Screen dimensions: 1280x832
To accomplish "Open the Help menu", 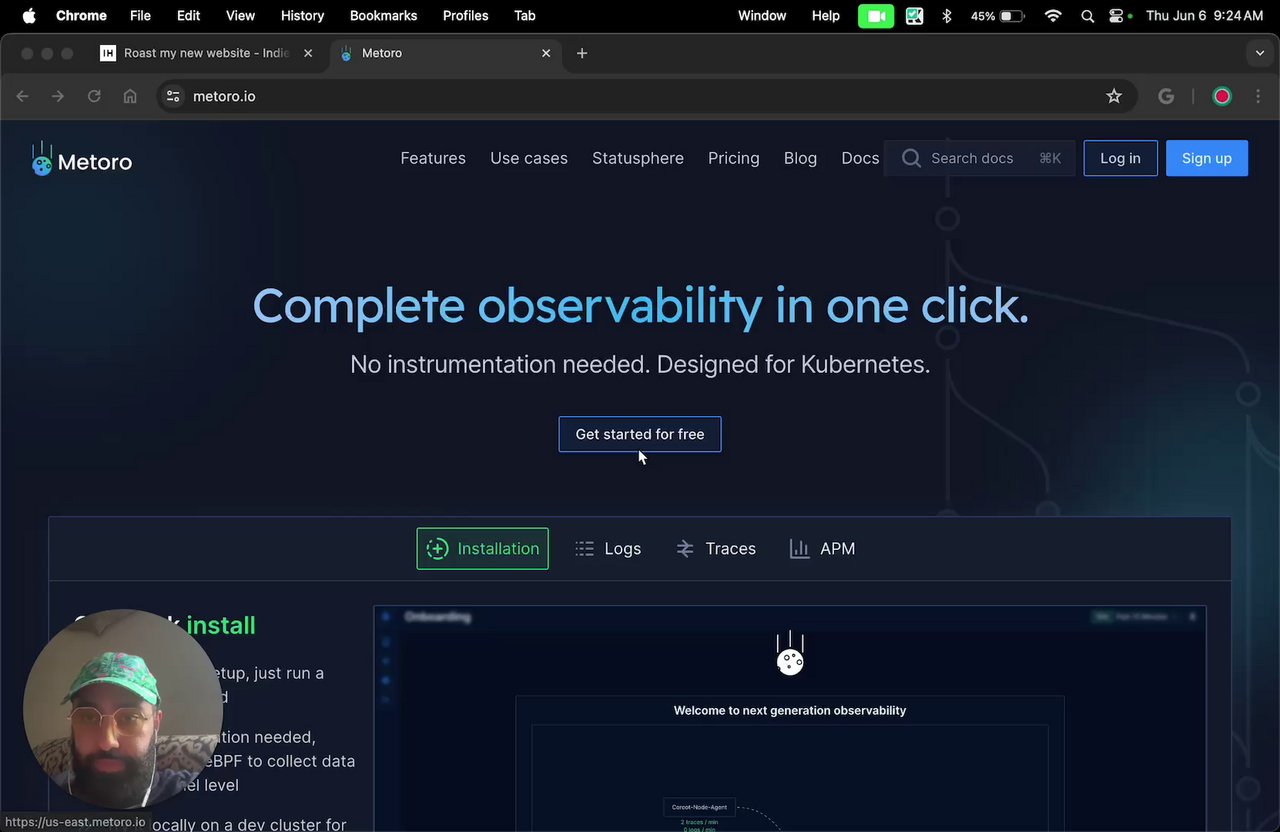I will (826, 16).
